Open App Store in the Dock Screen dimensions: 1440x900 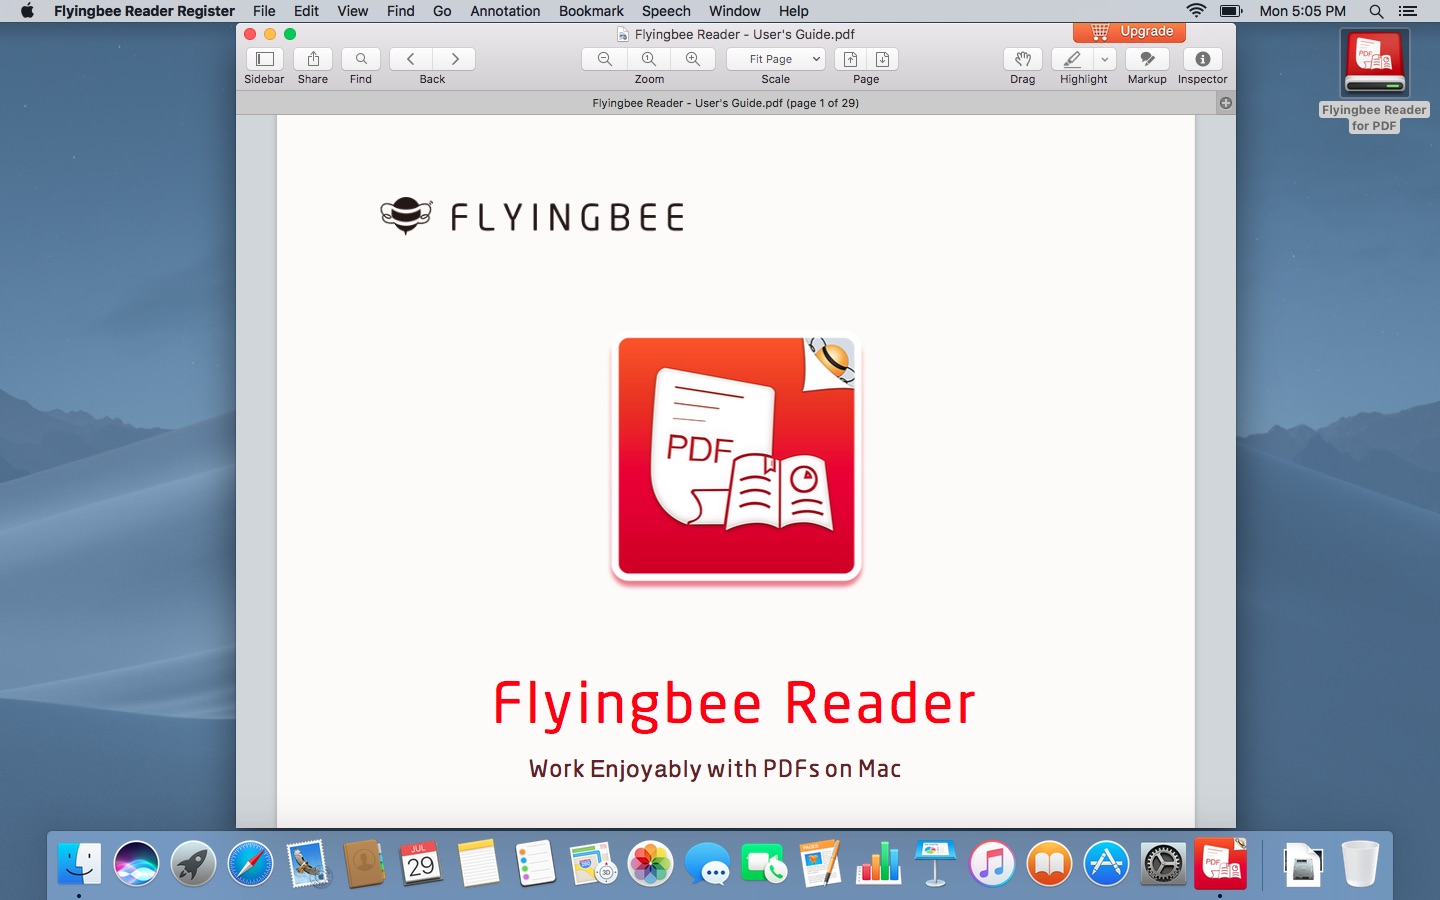click(1106, 864)
